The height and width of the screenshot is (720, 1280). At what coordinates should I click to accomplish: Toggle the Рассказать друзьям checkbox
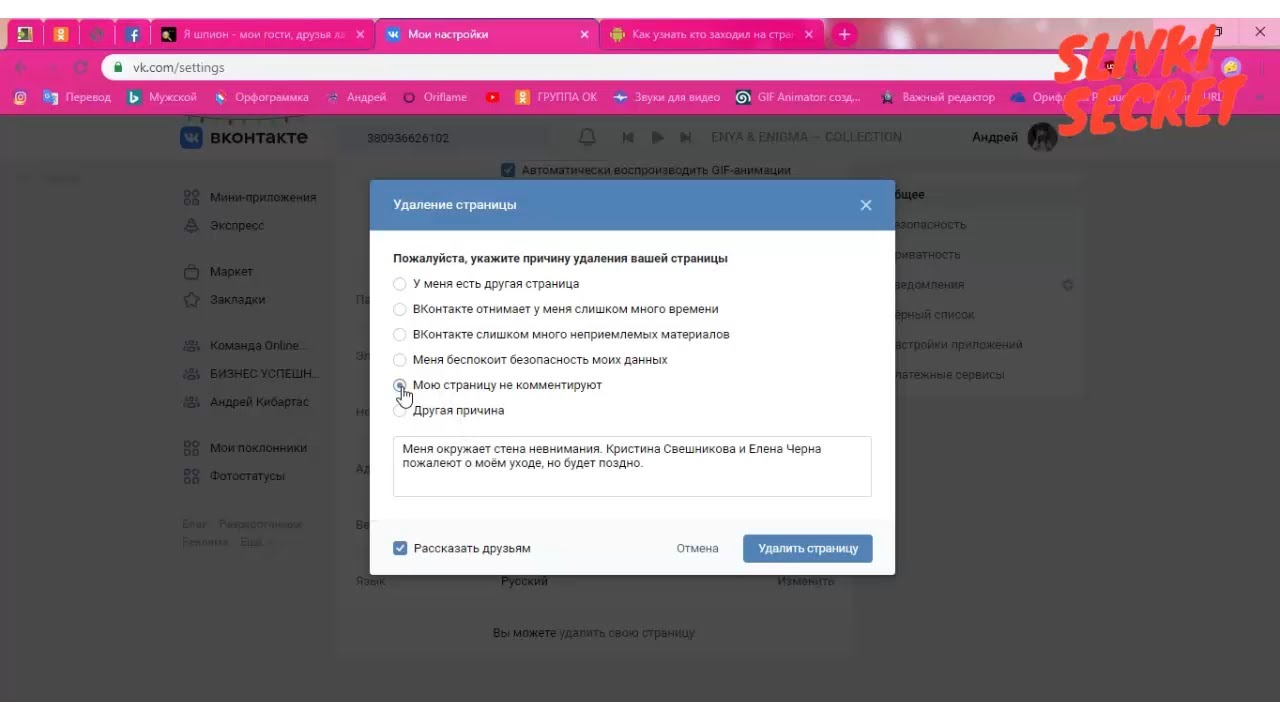(400, 548)
